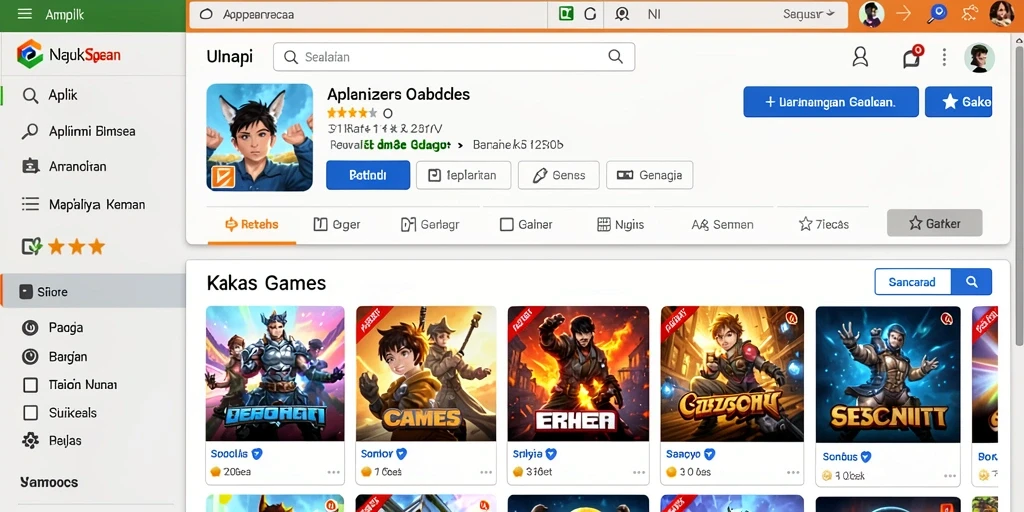Open the more options dots on Sooclis card

tap(334, 472)
